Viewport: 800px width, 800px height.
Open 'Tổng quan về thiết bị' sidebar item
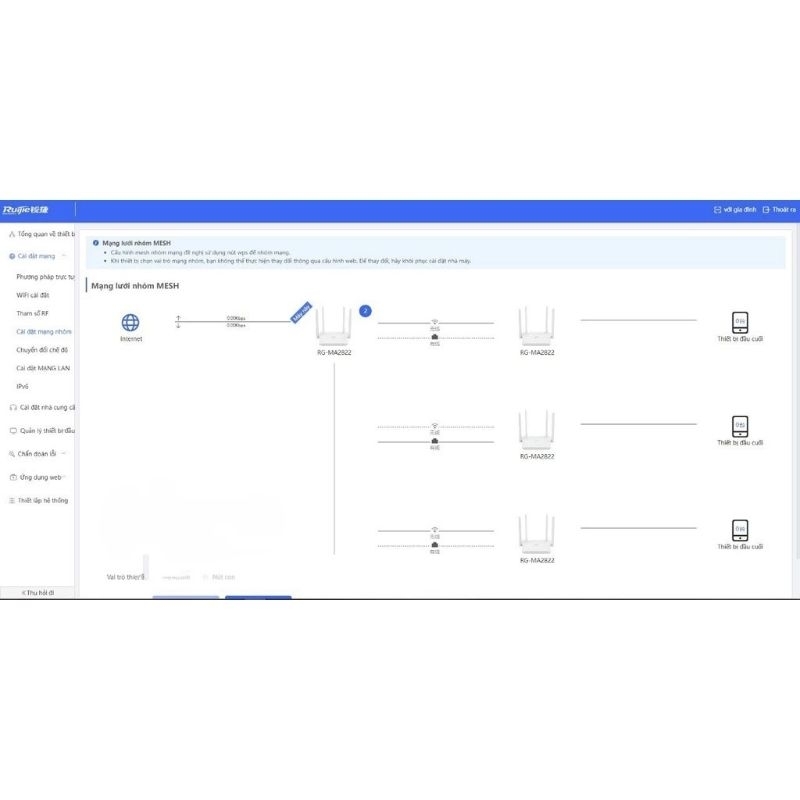pos(41,234)
